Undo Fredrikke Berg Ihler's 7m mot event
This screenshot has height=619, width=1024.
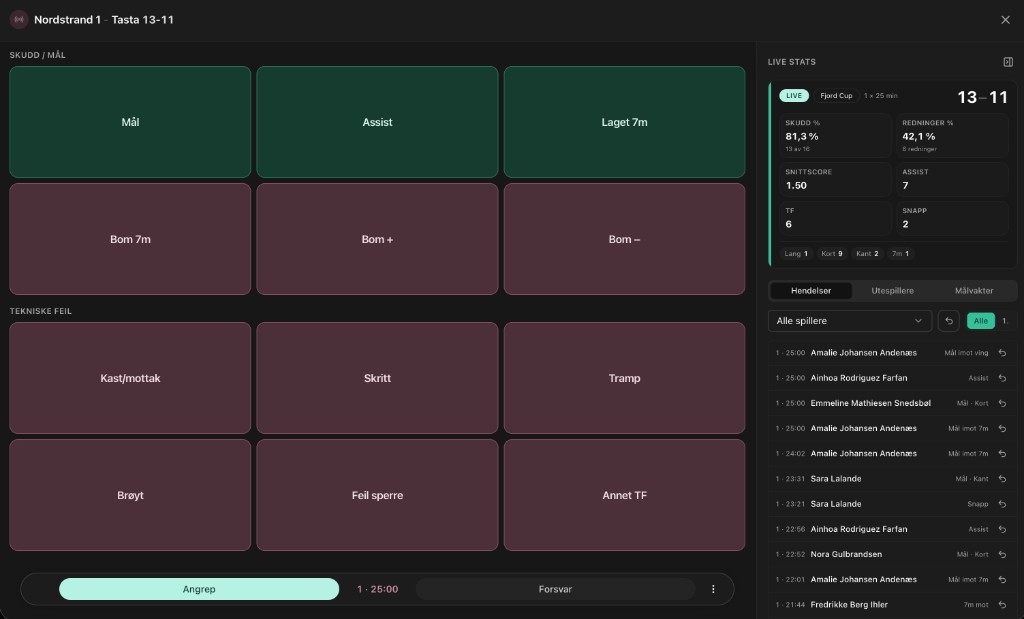[x=1002, y=605]
